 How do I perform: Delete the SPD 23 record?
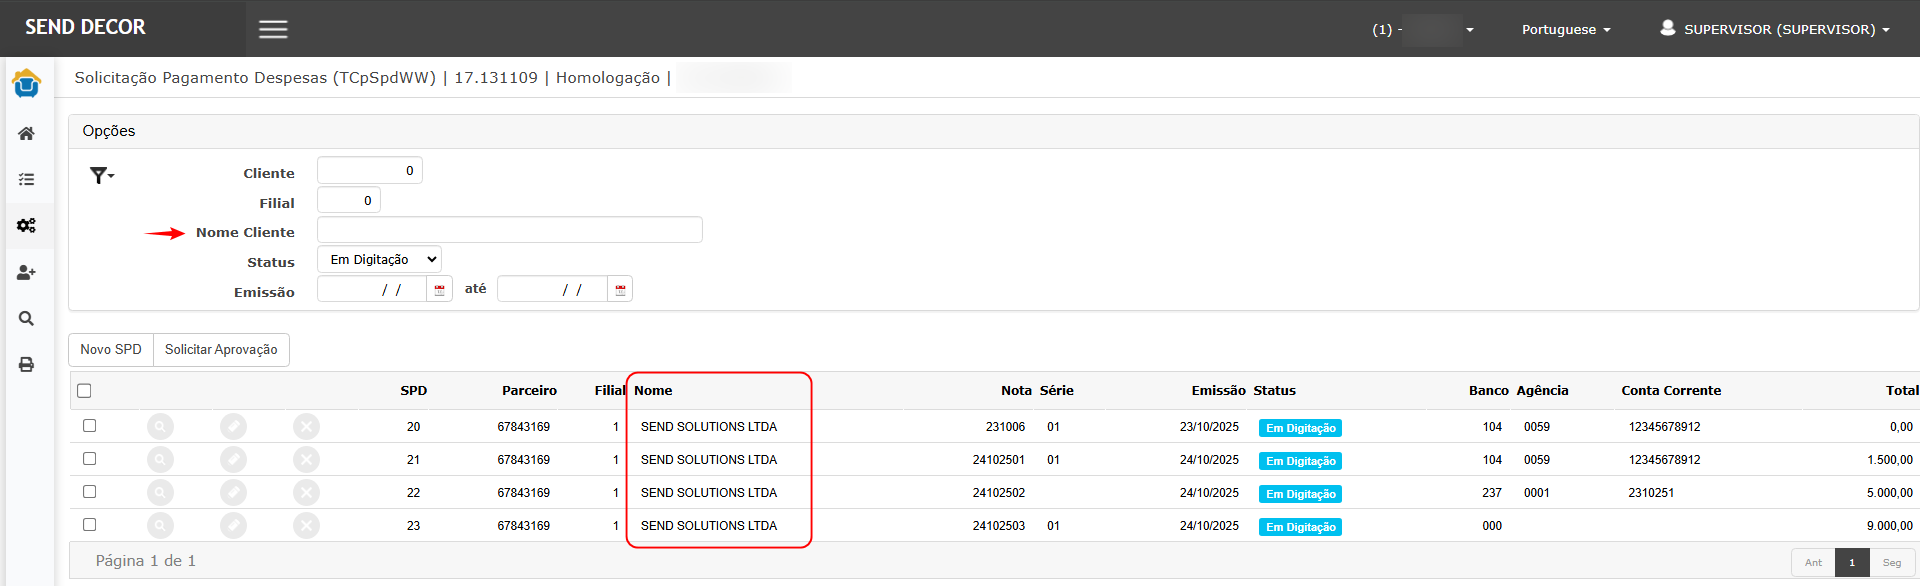point(306,526)
